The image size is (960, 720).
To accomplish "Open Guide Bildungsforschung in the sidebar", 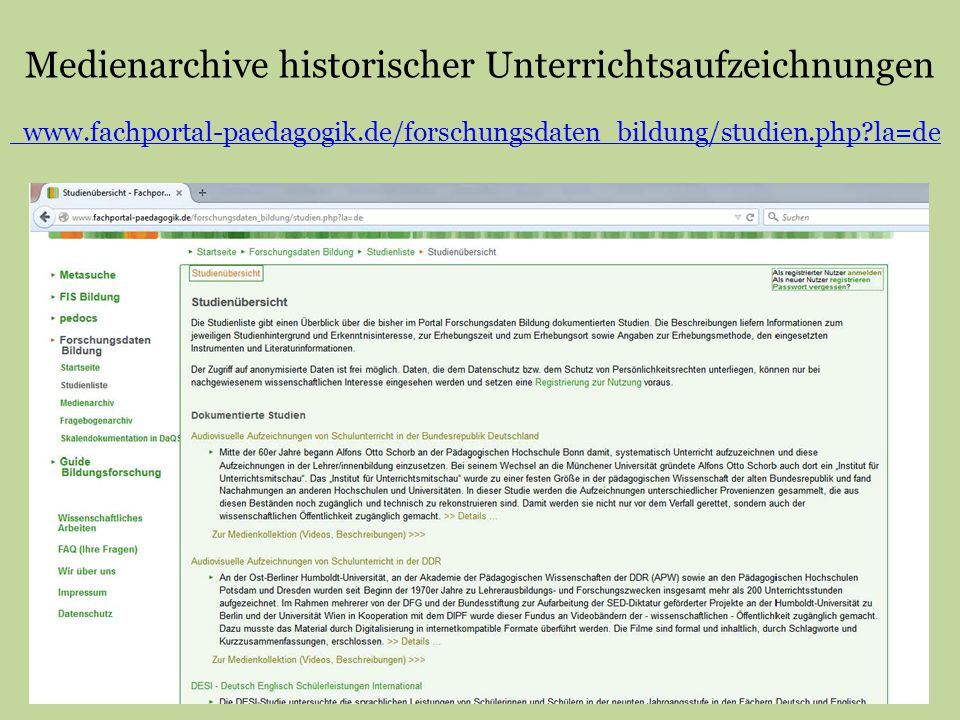I will tap(110, 467).
